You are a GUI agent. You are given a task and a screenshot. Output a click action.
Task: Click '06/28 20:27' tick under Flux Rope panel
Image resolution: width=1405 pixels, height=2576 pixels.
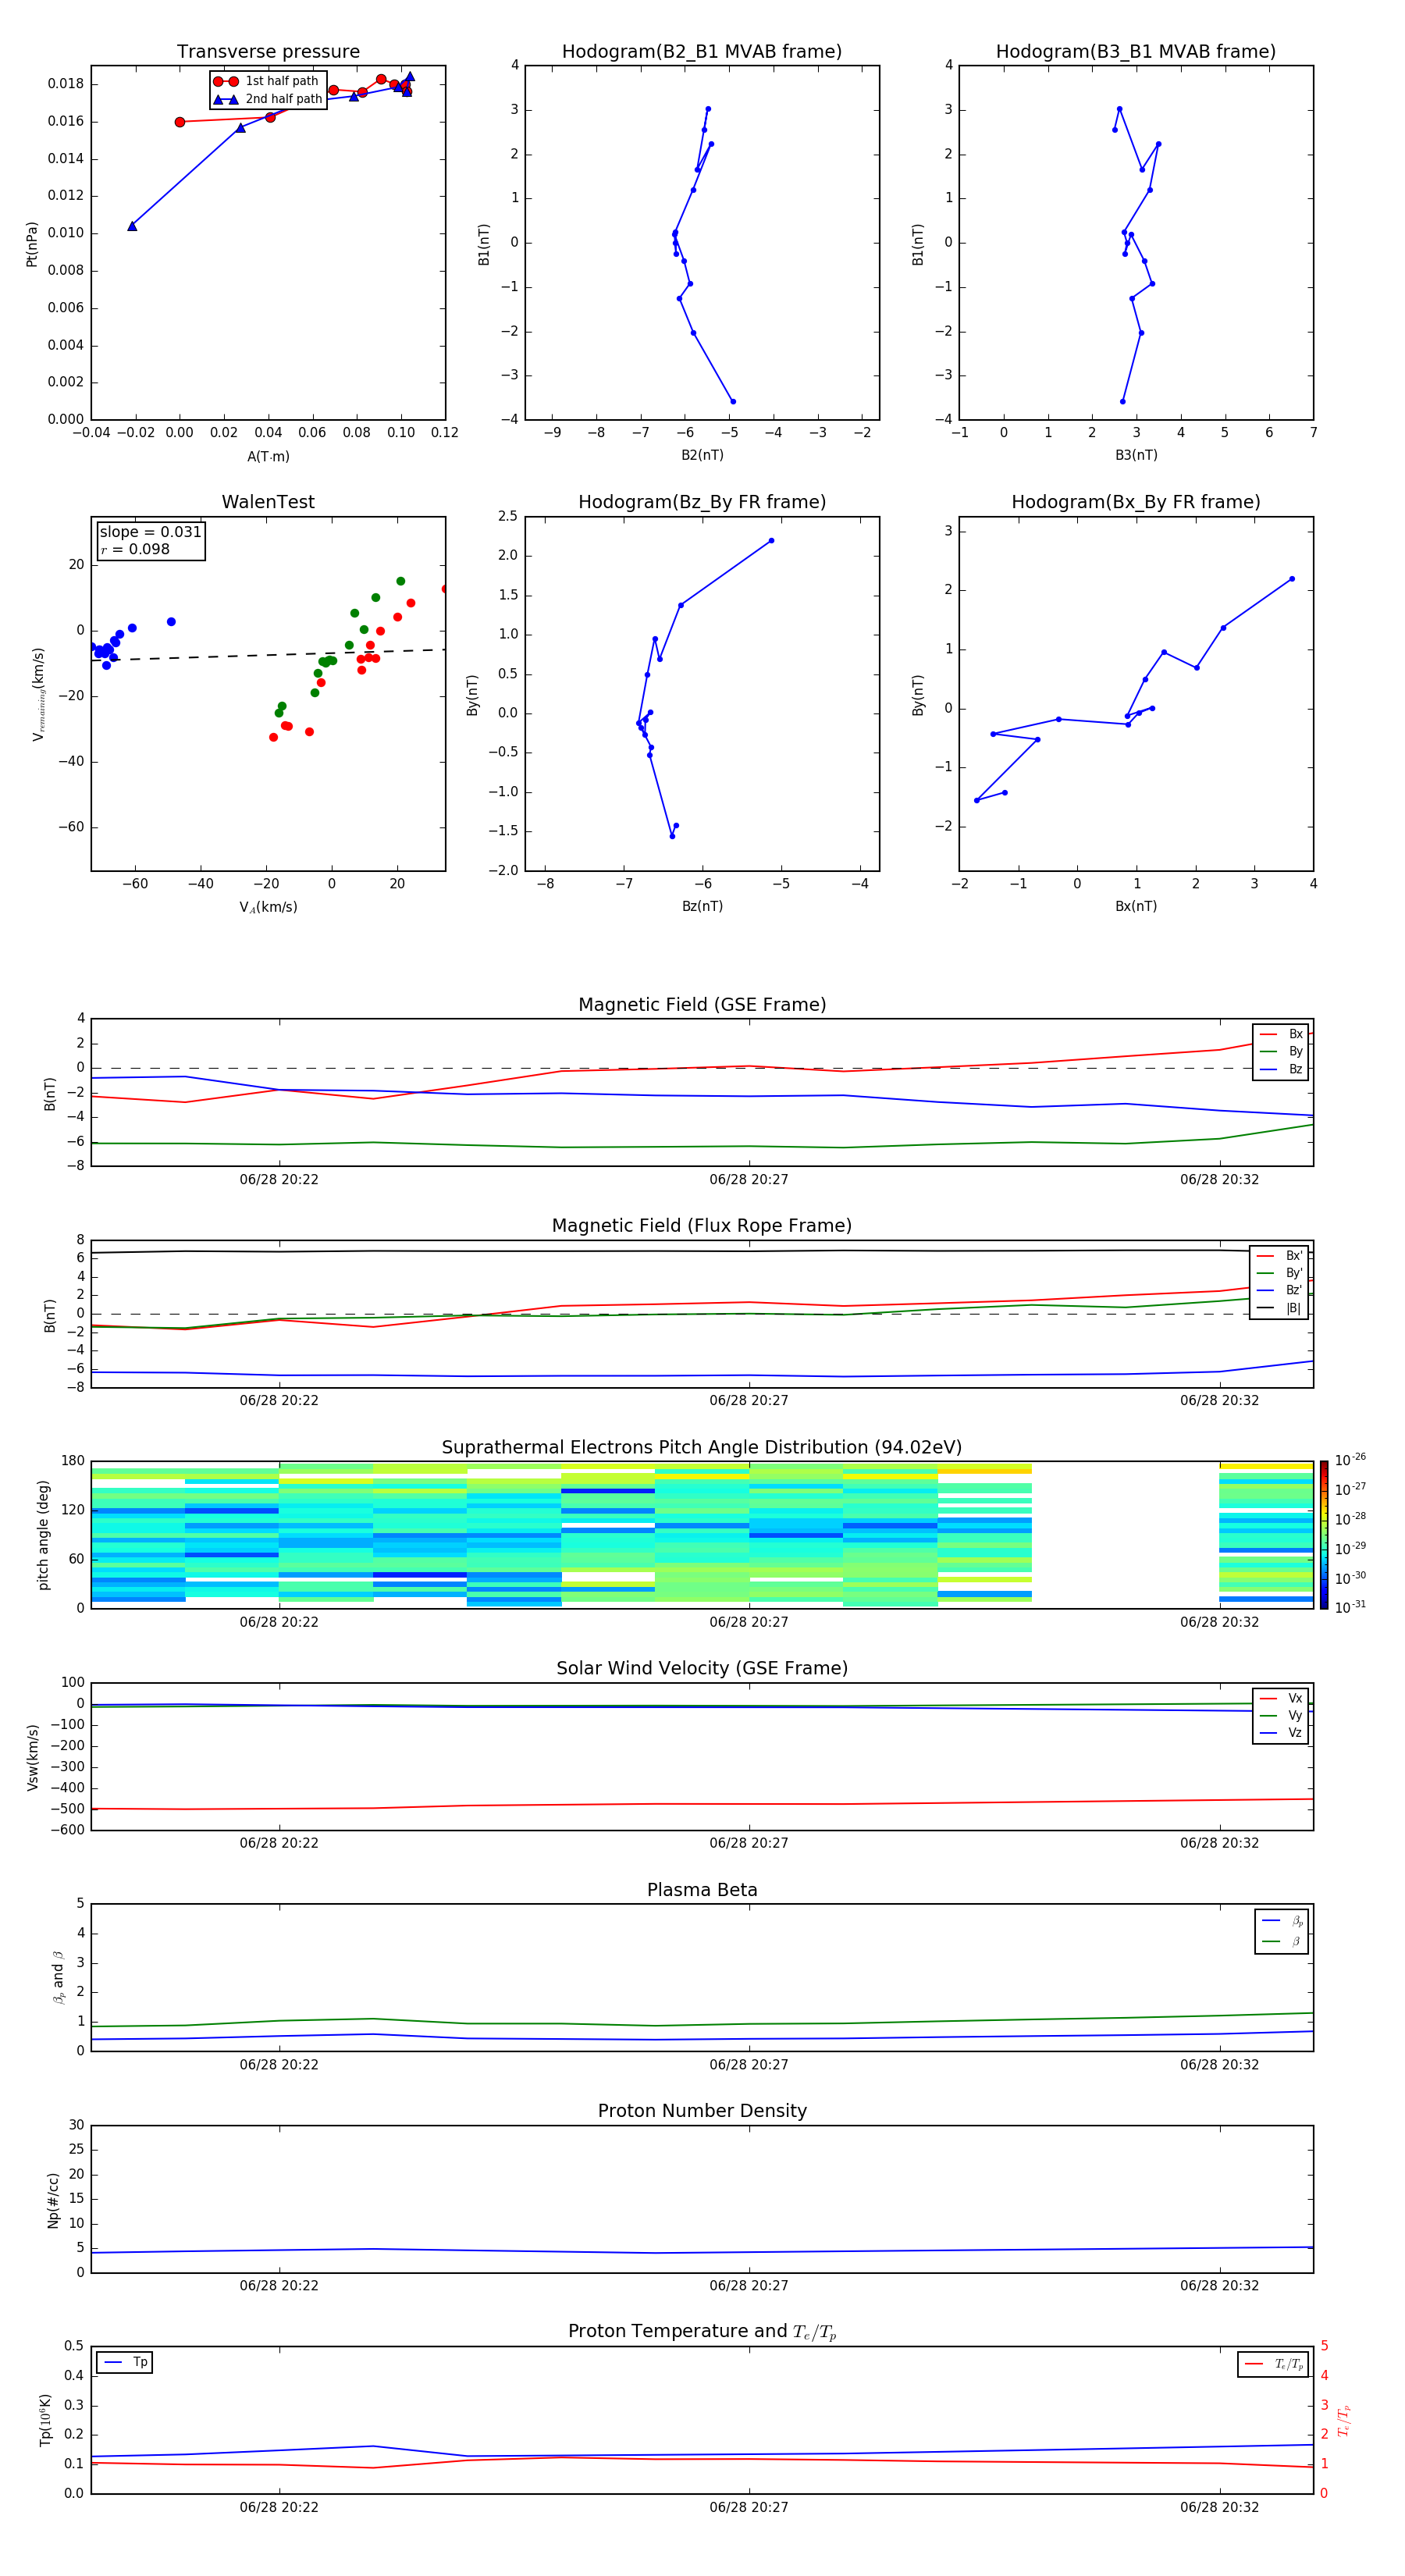[749, 1401]
